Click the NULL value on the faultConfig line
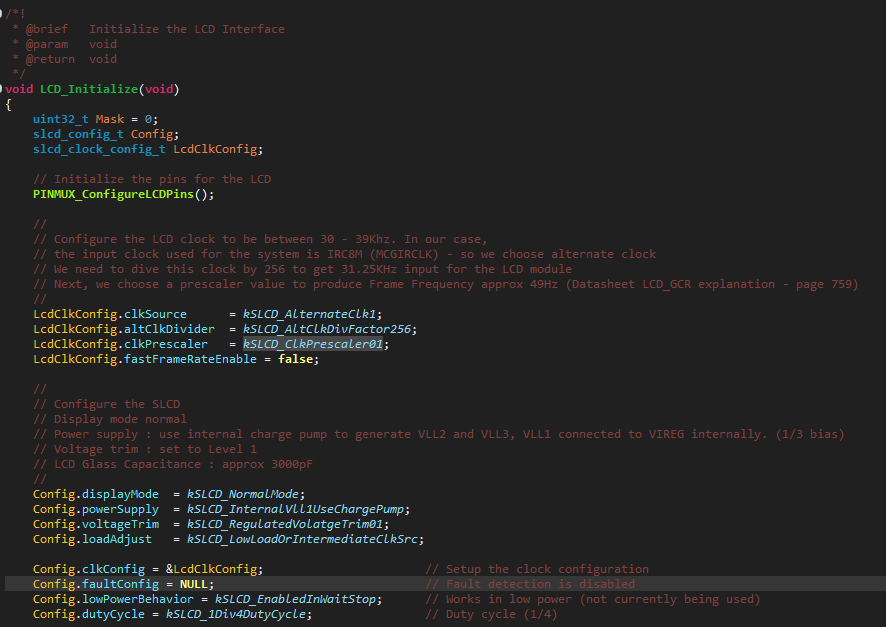The width and height of the screenshot is (886, 627). [194, 584]
